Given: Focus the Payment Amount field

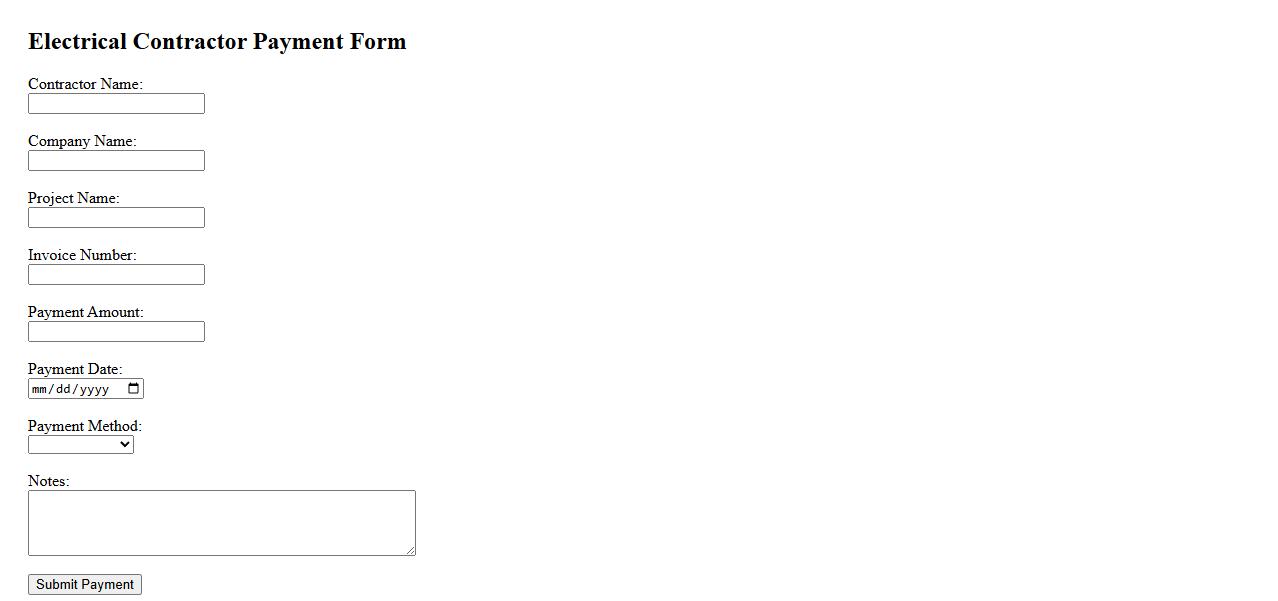Looking at the screenshot, I should pos(116,332).
